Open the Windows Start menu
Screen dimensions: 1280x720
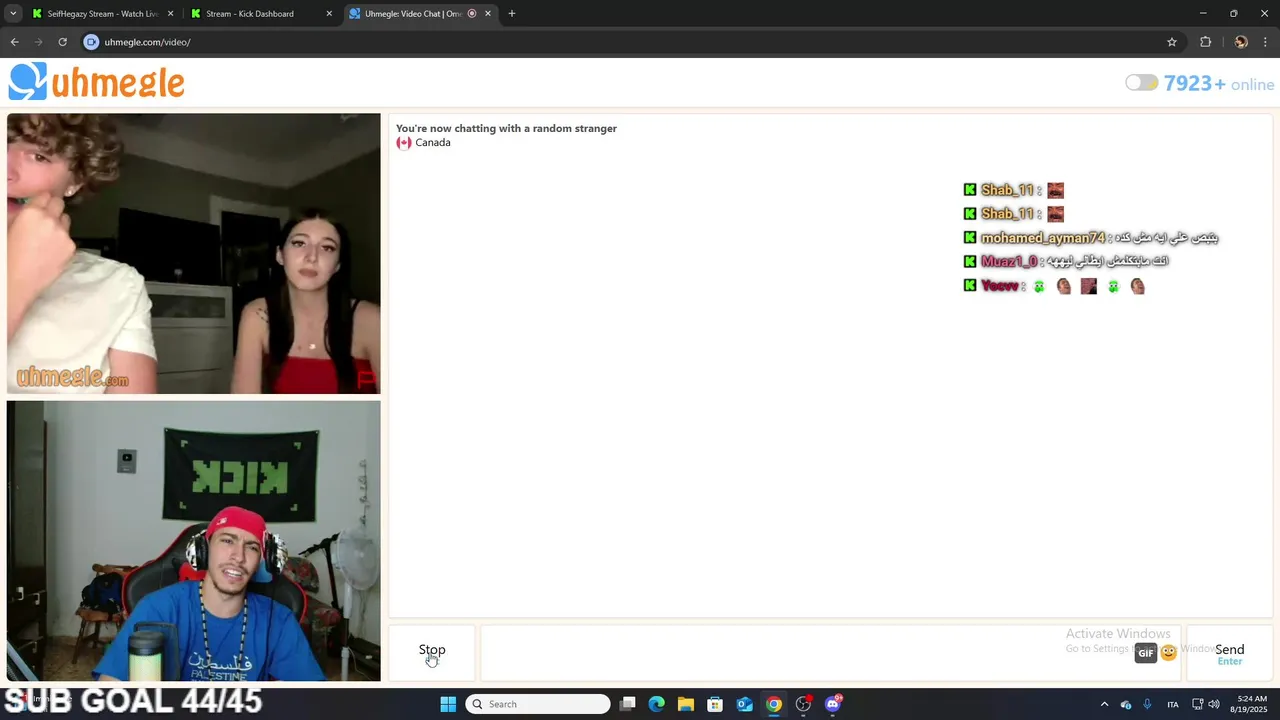click(448, 704)
